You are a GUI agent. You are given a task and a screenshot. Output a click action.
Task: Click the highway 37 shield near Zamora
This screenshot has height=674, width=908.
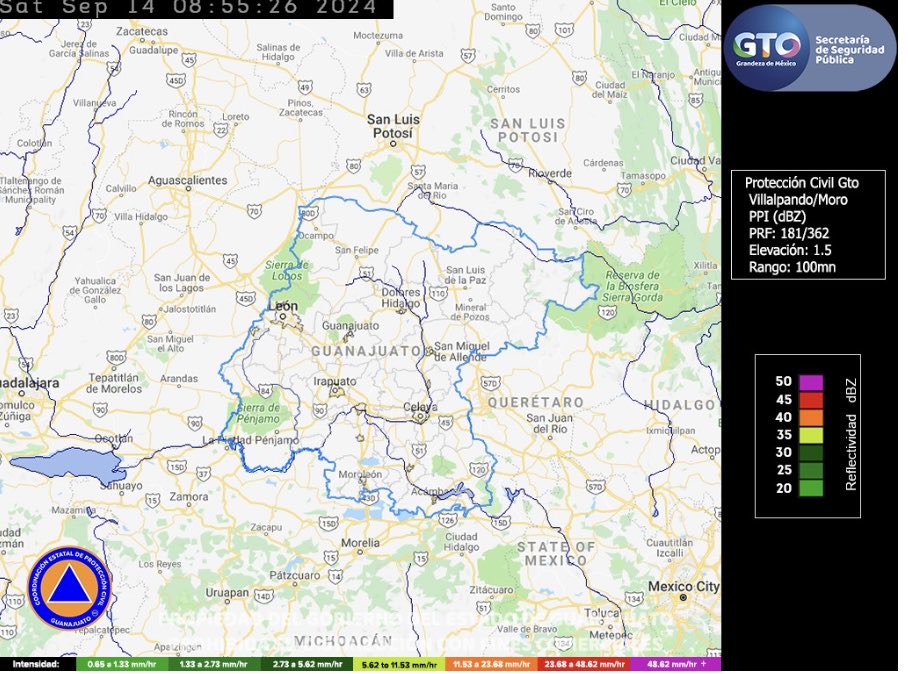(203, 474)
